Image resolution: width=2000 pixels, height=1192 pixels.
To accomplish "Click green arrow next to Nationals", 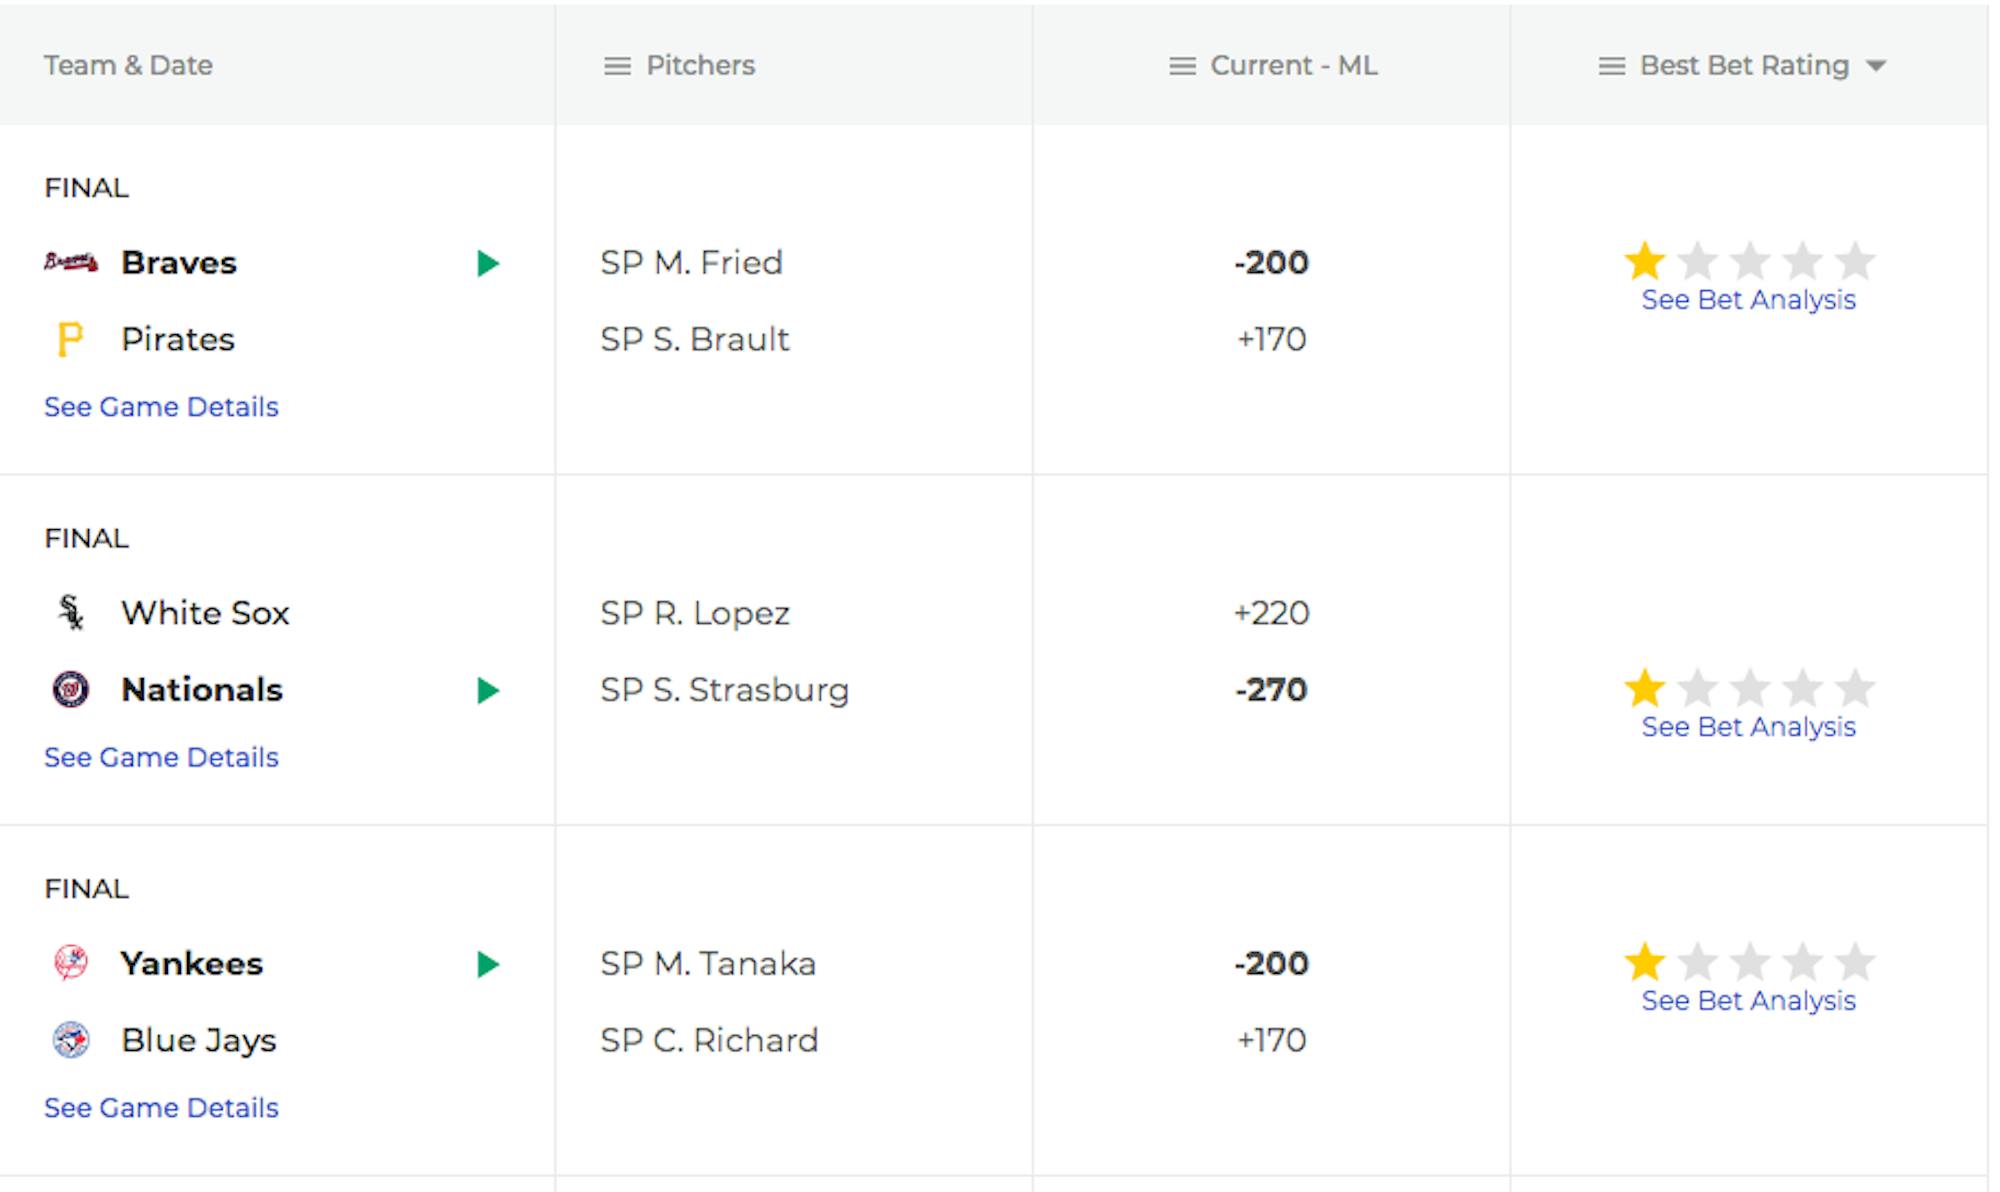I will (488, 691).
